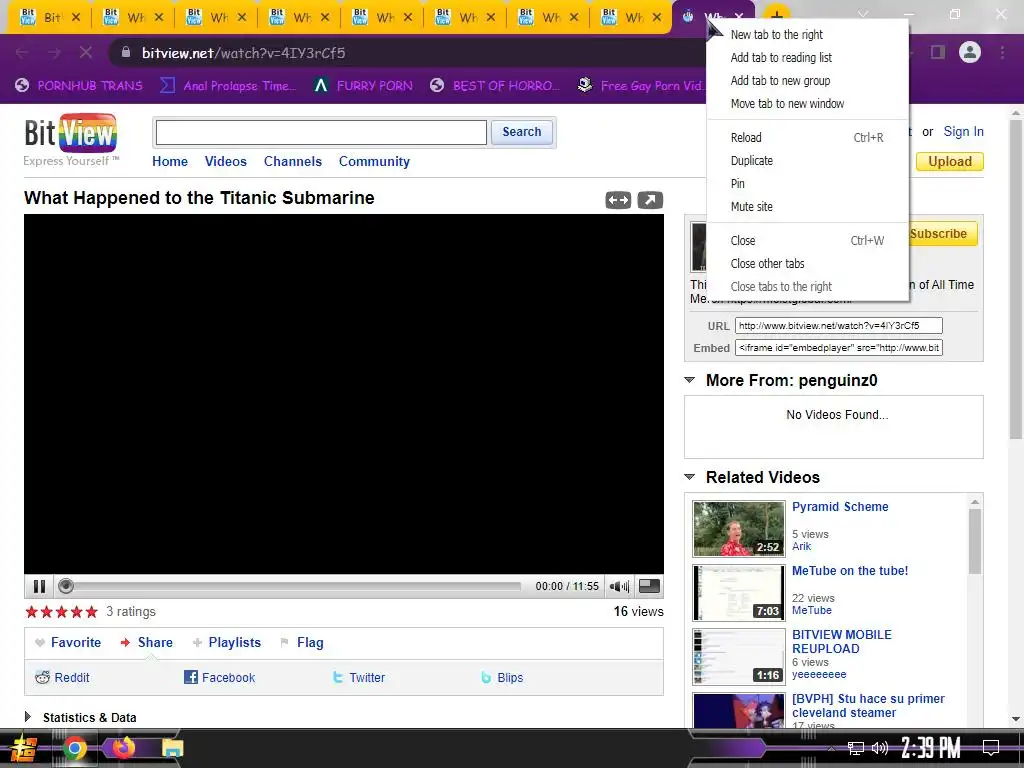The image size is (1024, 768).
Task: Click the taskbar network icon
Action: pos(856,748)
